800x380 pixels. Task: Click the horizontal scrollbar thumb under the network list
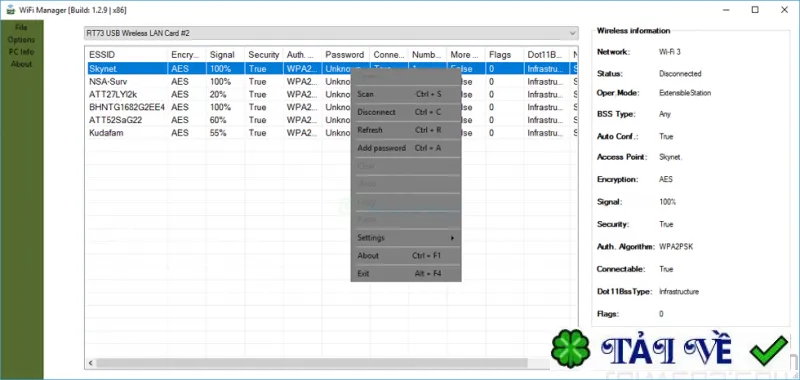[312, 363]
